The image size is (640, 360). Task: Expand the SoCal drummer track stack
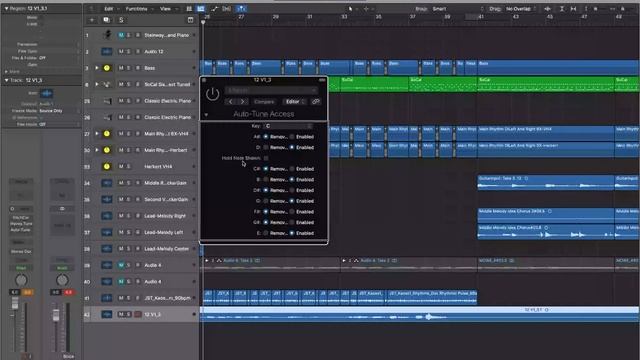97,84
